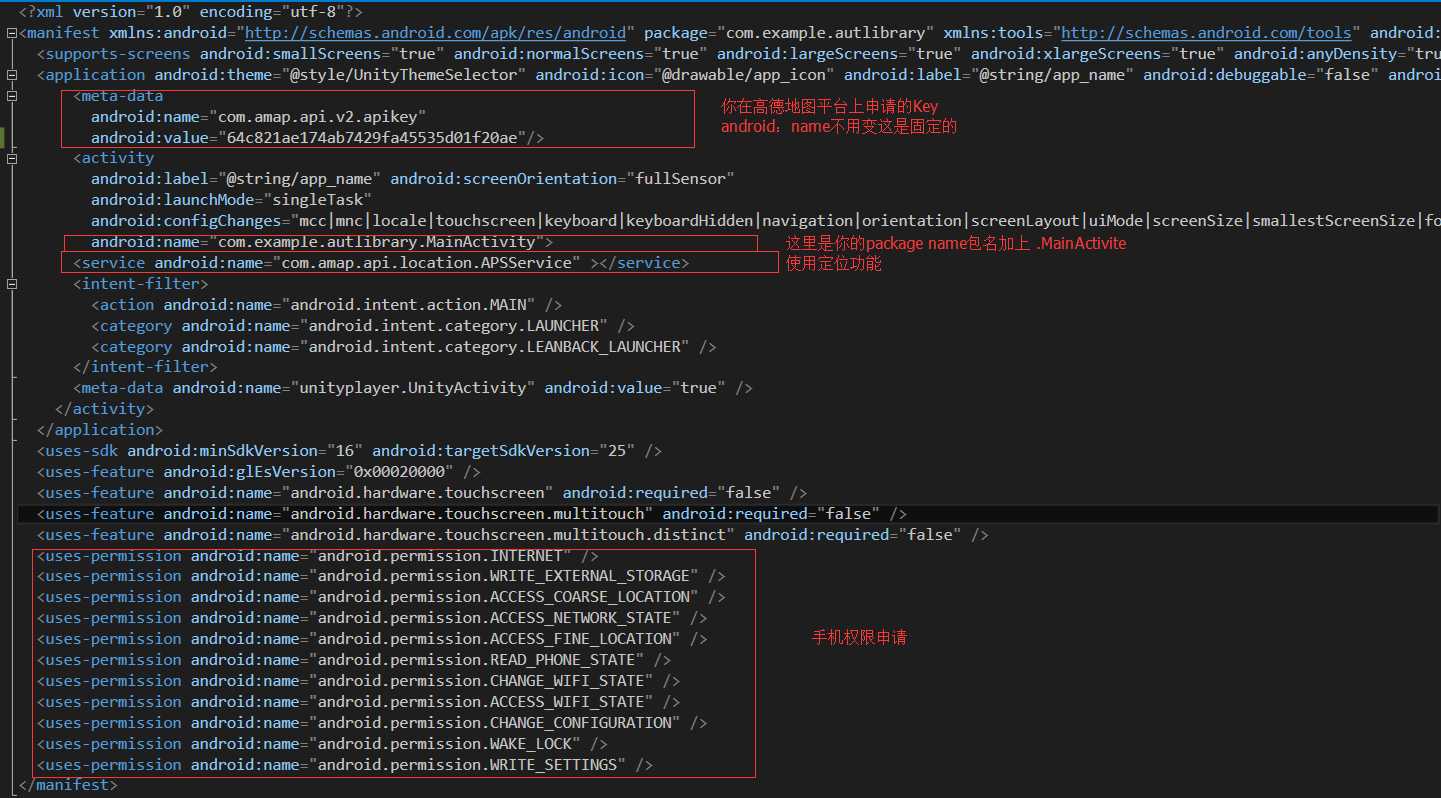Click the LEANBACK_LAUNCHER category value
The height and width of the screenshot is (798, 1441).
(494, 347)
